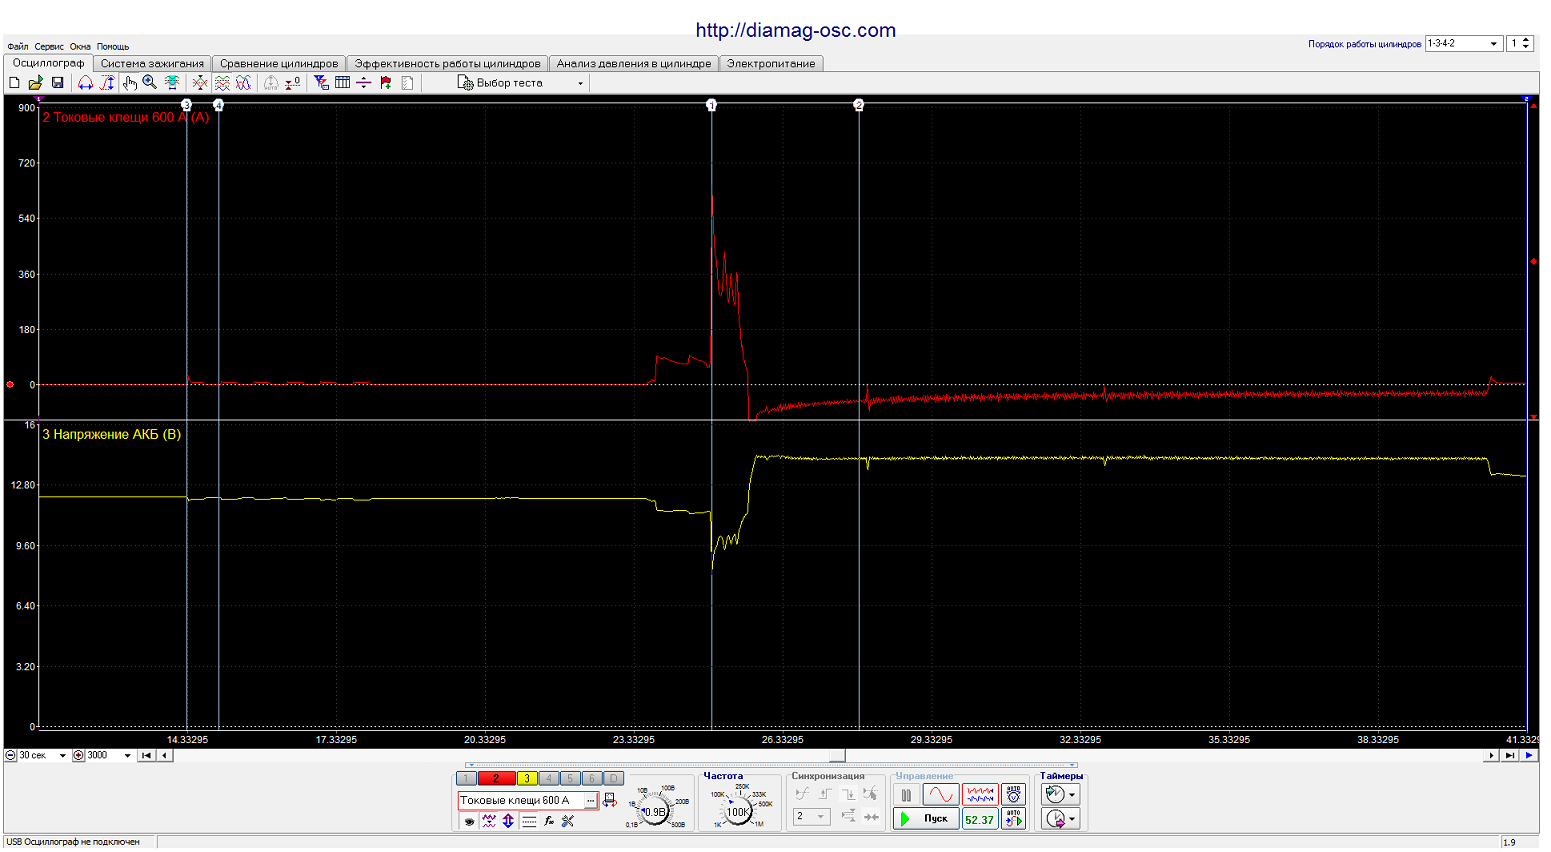Click the Пуск start button

926,819
